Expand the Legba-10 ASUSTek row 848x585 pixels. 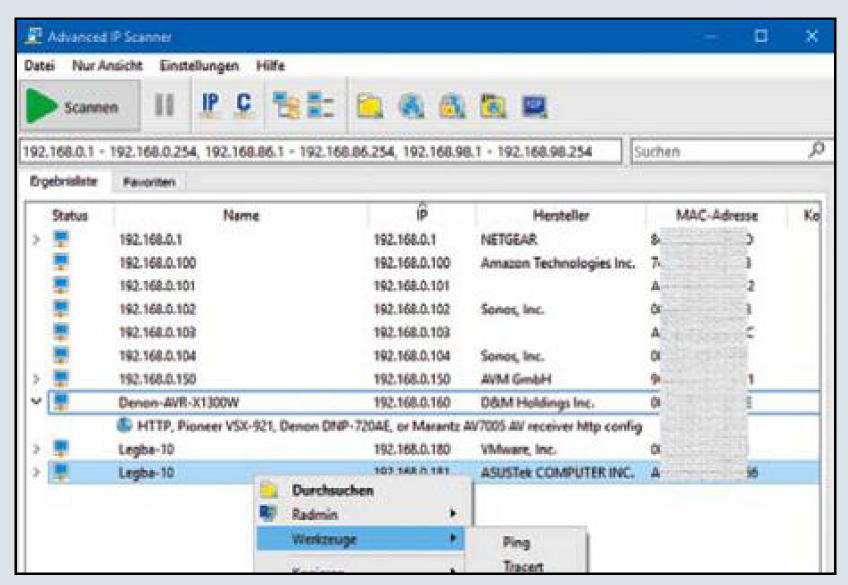click(36, 472)
